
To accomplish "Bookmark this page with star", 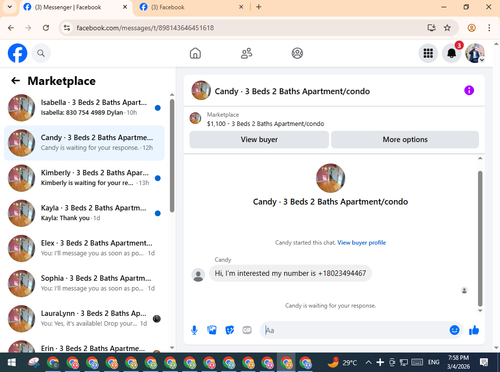I will point(447,28).
